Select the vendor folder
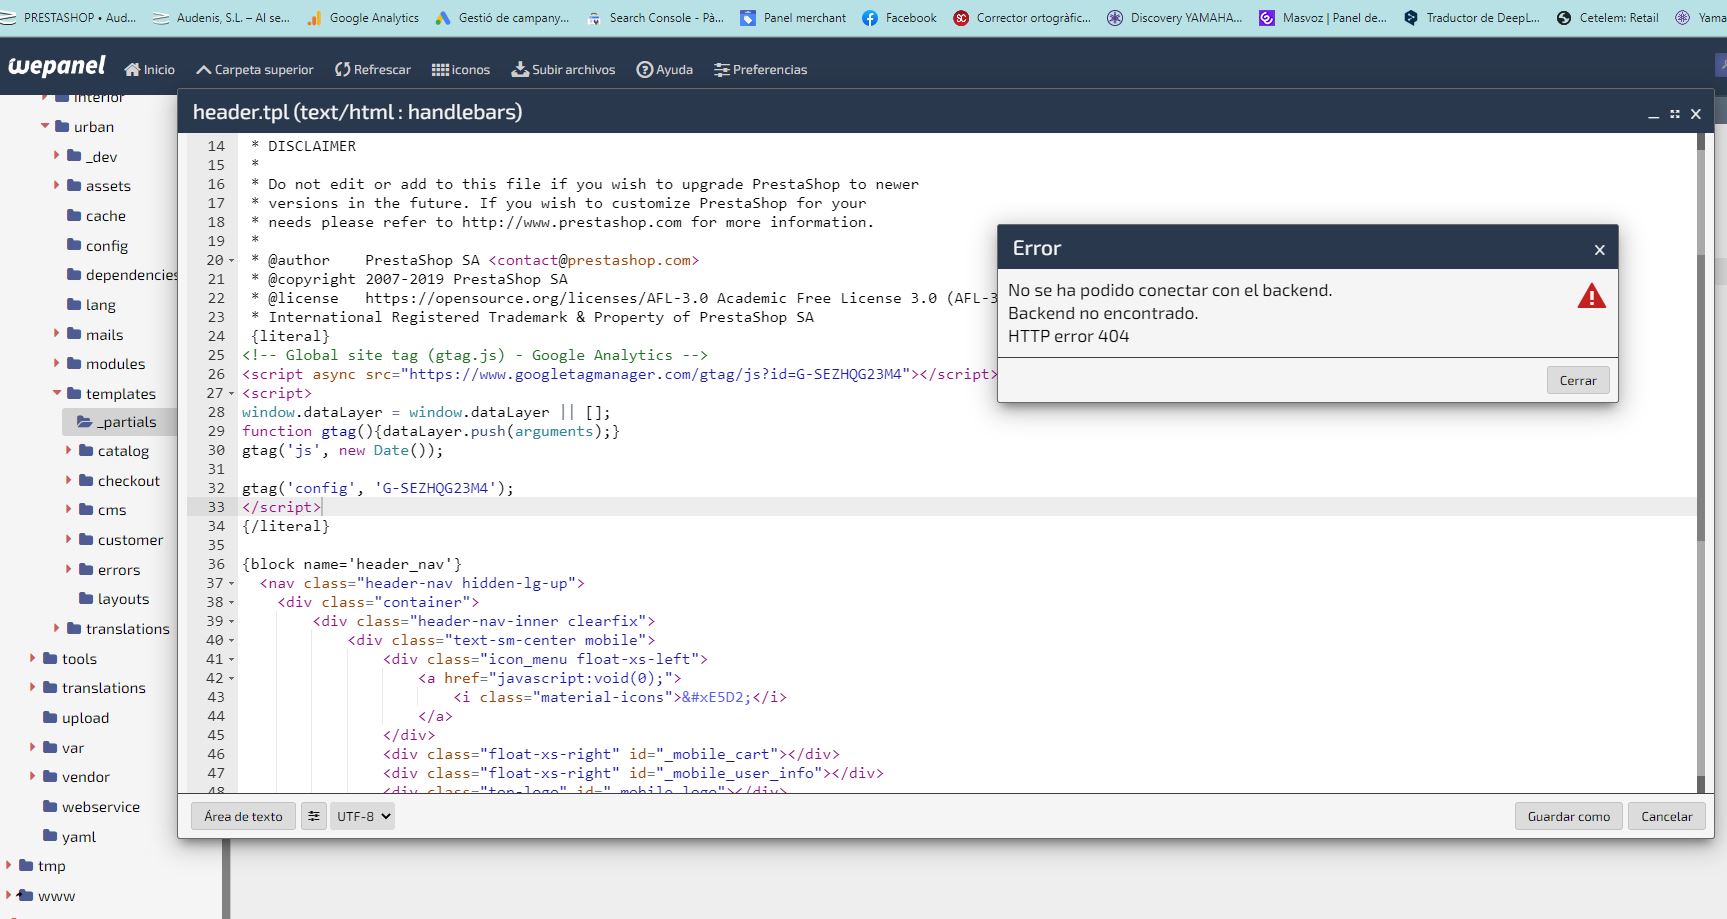 [76, 777]
